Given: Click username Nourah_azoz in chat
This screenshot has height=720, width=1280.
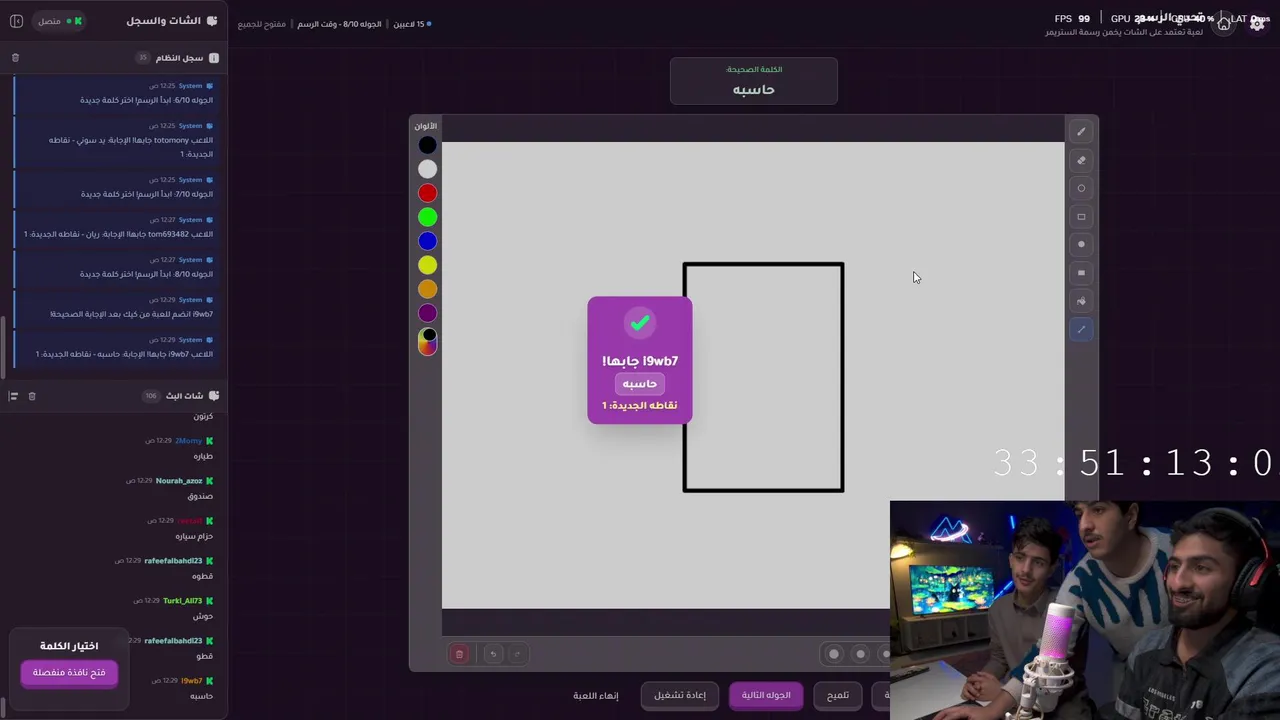Looking at the screenshot, I should point(179,481).
